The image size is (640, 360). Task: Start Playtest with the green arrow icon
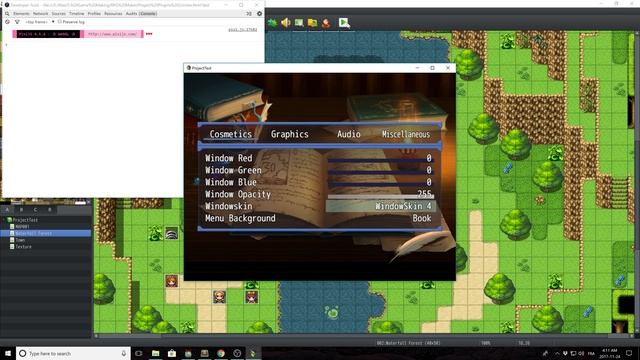coord(344,23)
